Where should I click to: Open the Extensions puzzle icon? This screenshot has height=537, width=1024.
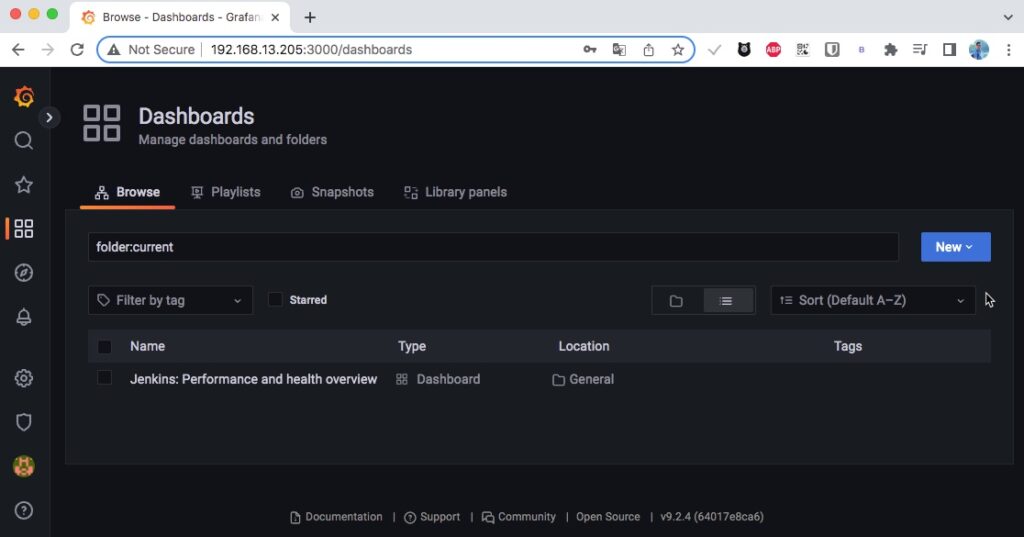tap(890, 50)
